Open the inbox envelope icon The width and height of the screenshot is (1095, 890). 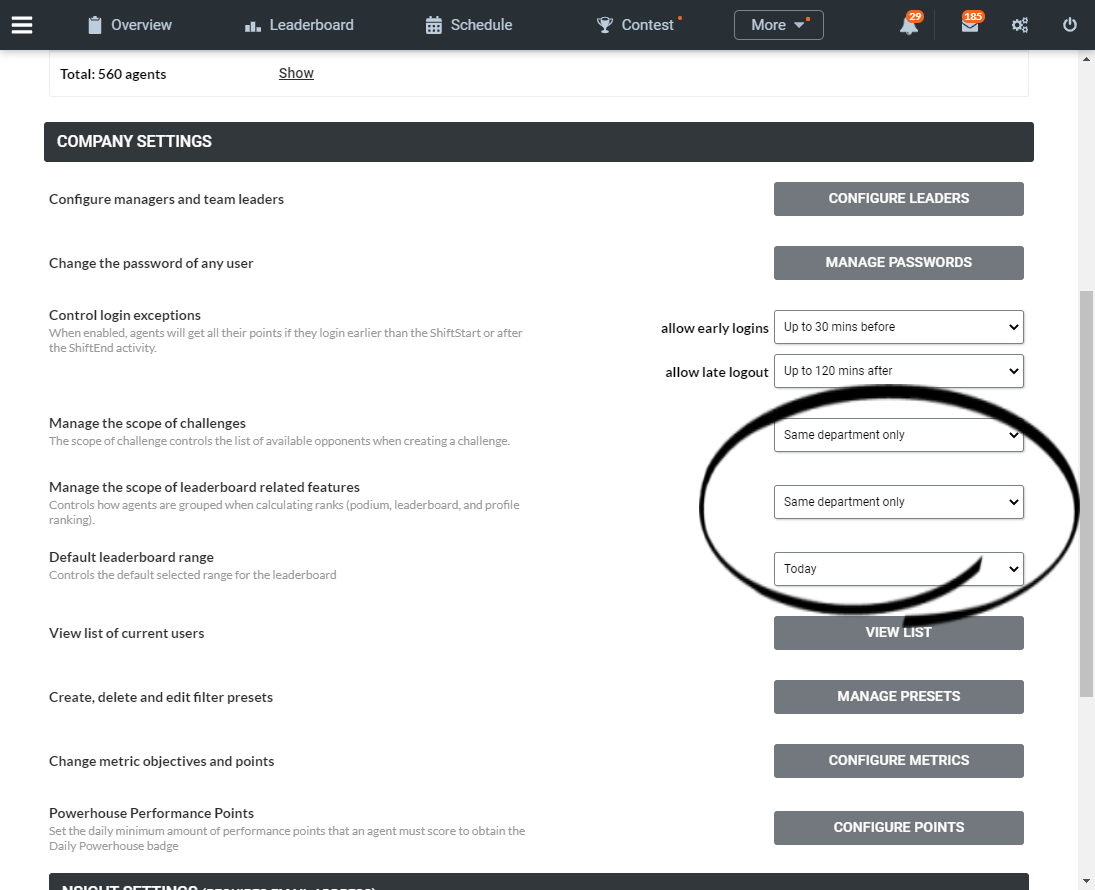coord(969,25)
